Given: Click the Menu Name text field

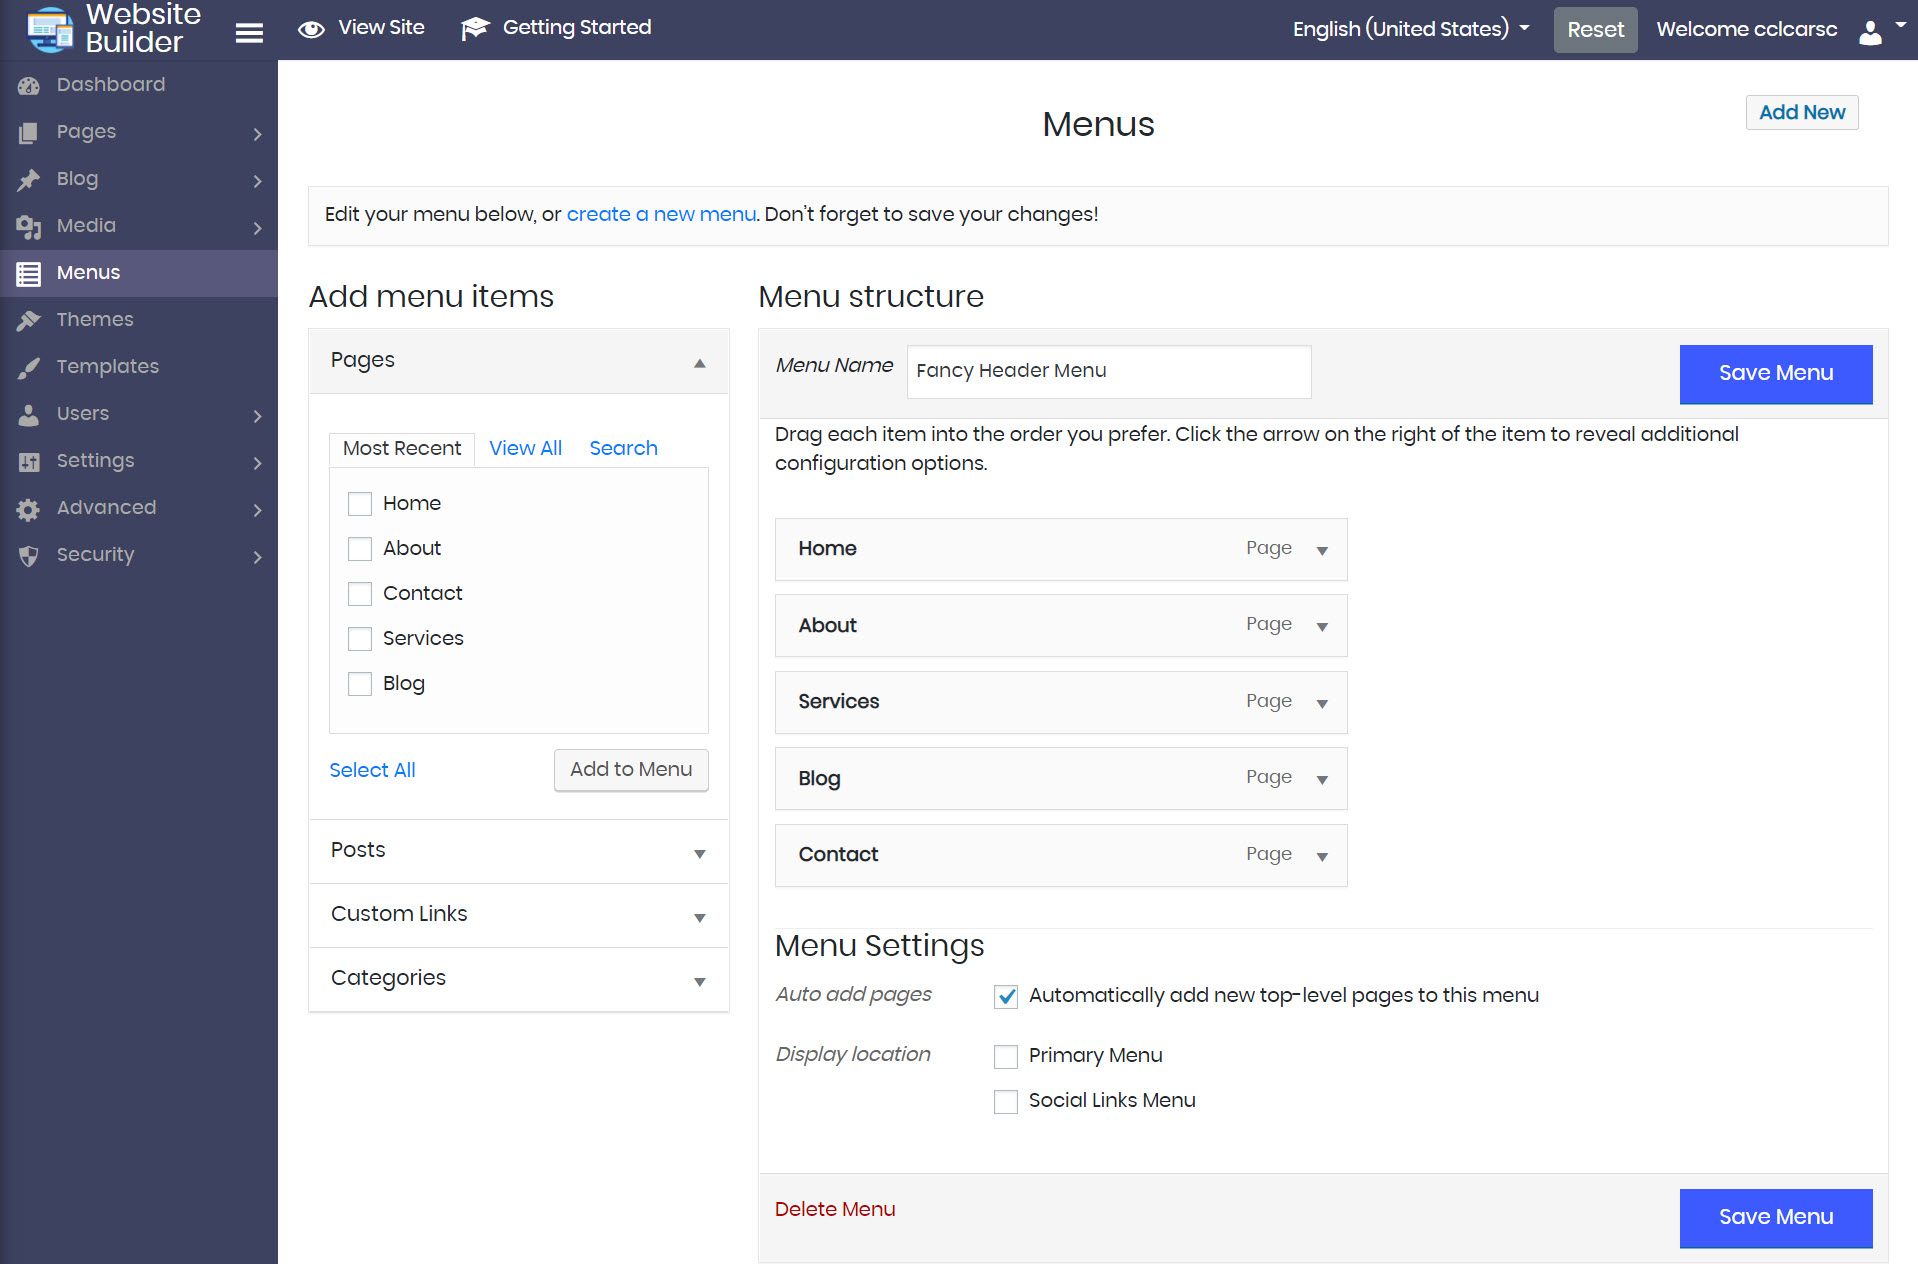Looking at the screenshot, I should [1108, 371].
